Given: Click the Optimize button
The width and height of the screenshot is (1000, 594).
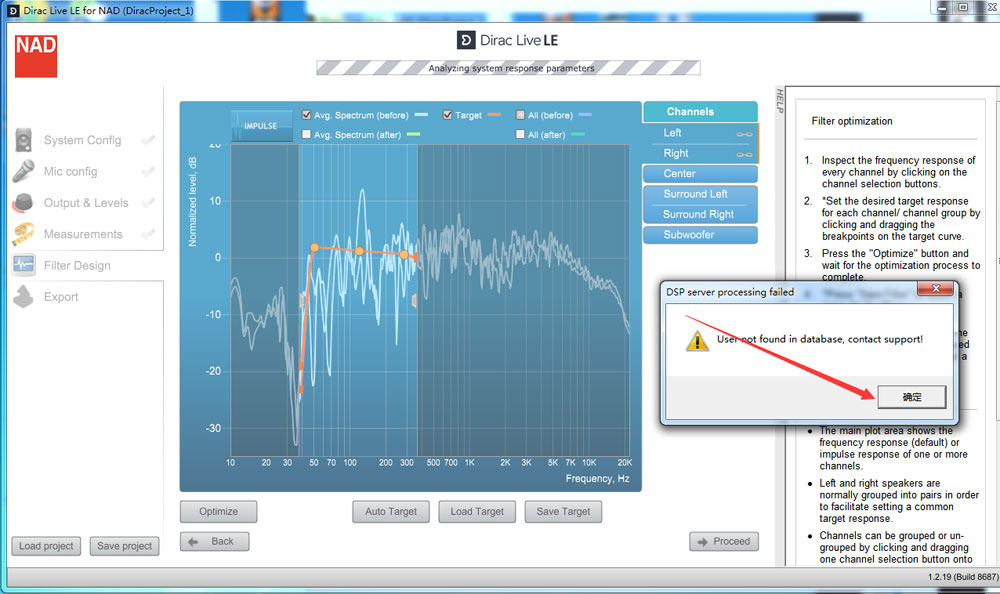Looking at the screenshot, I should pos(218,512).
